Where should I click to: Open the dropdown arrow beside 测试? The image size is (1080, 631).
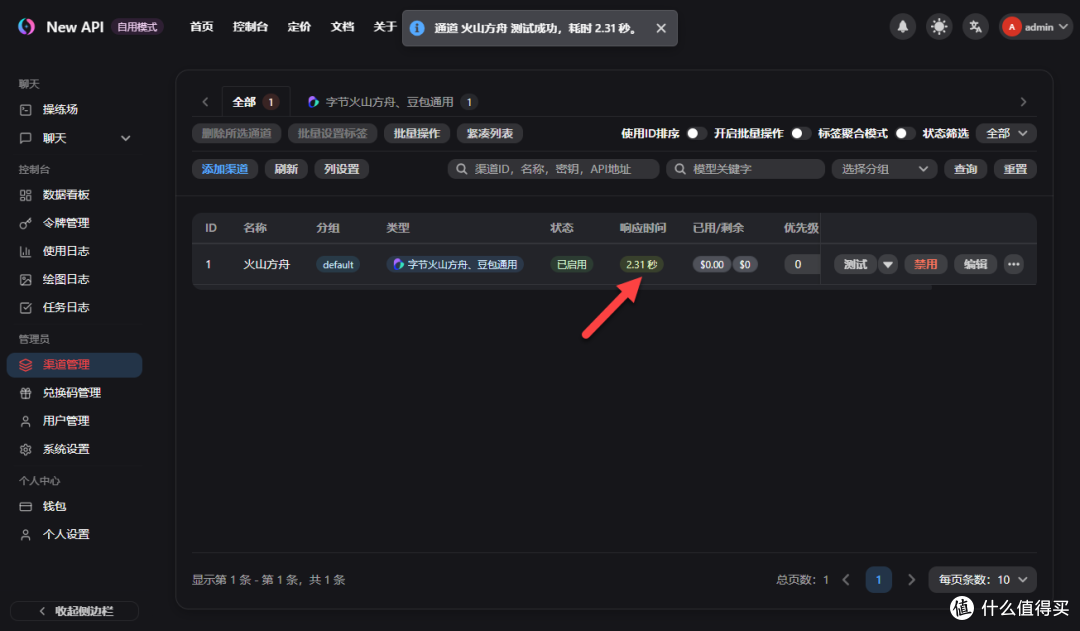point(888,265)
